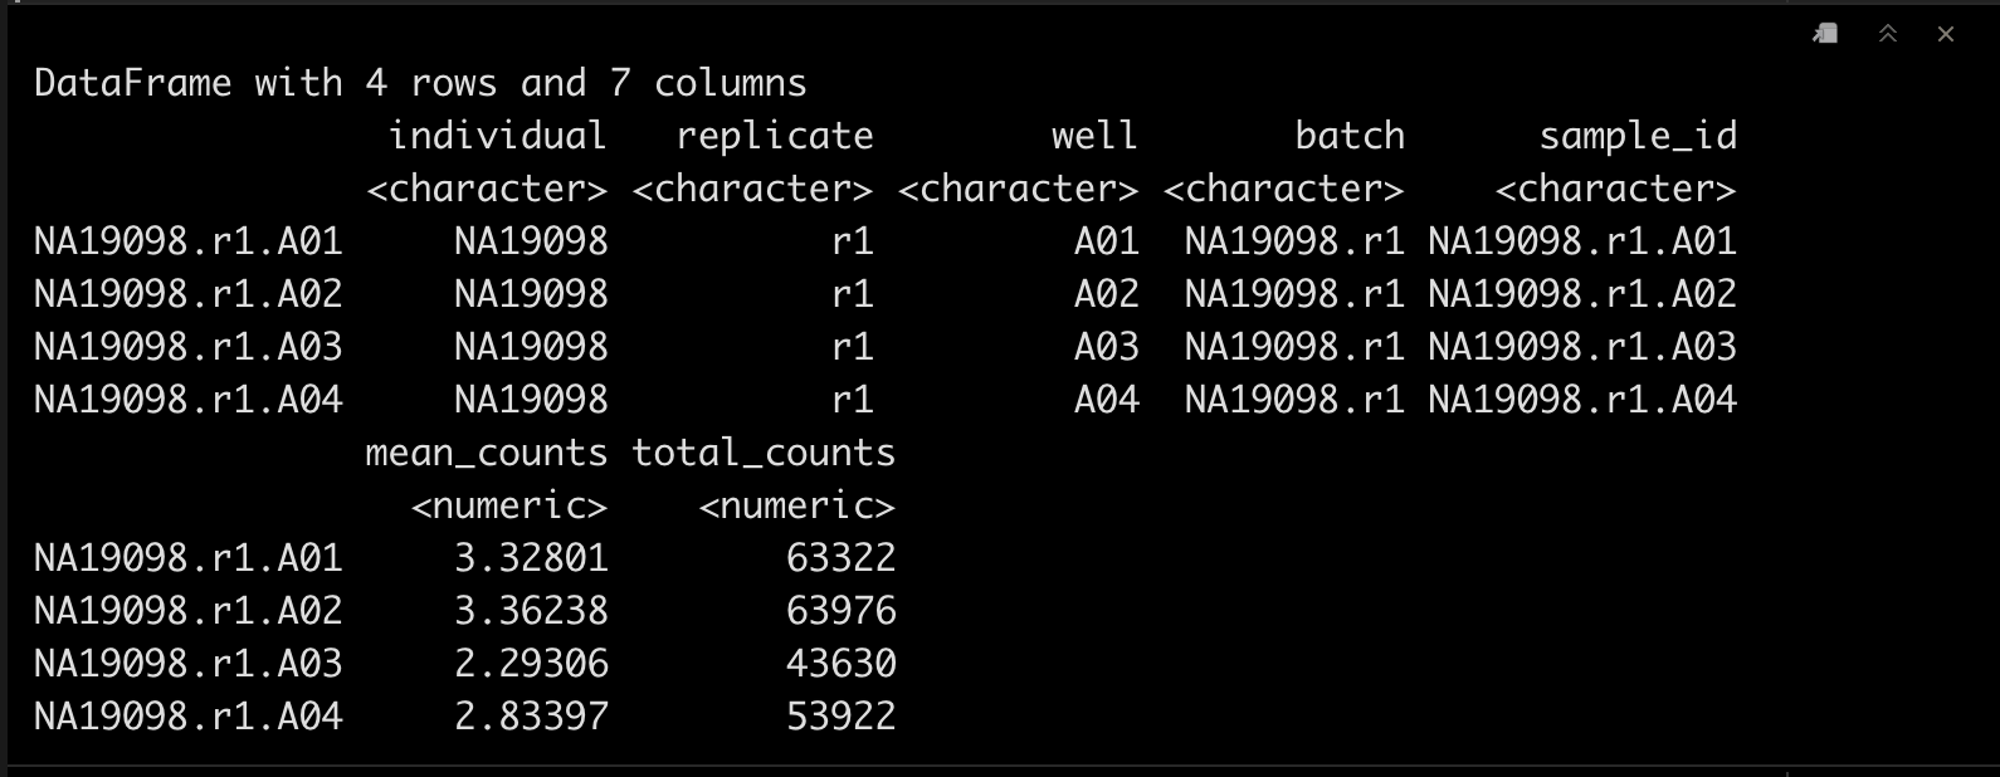Click total_counts value 63976
Viewport: 2000px width, 777px height.
[x=841, y=611]
